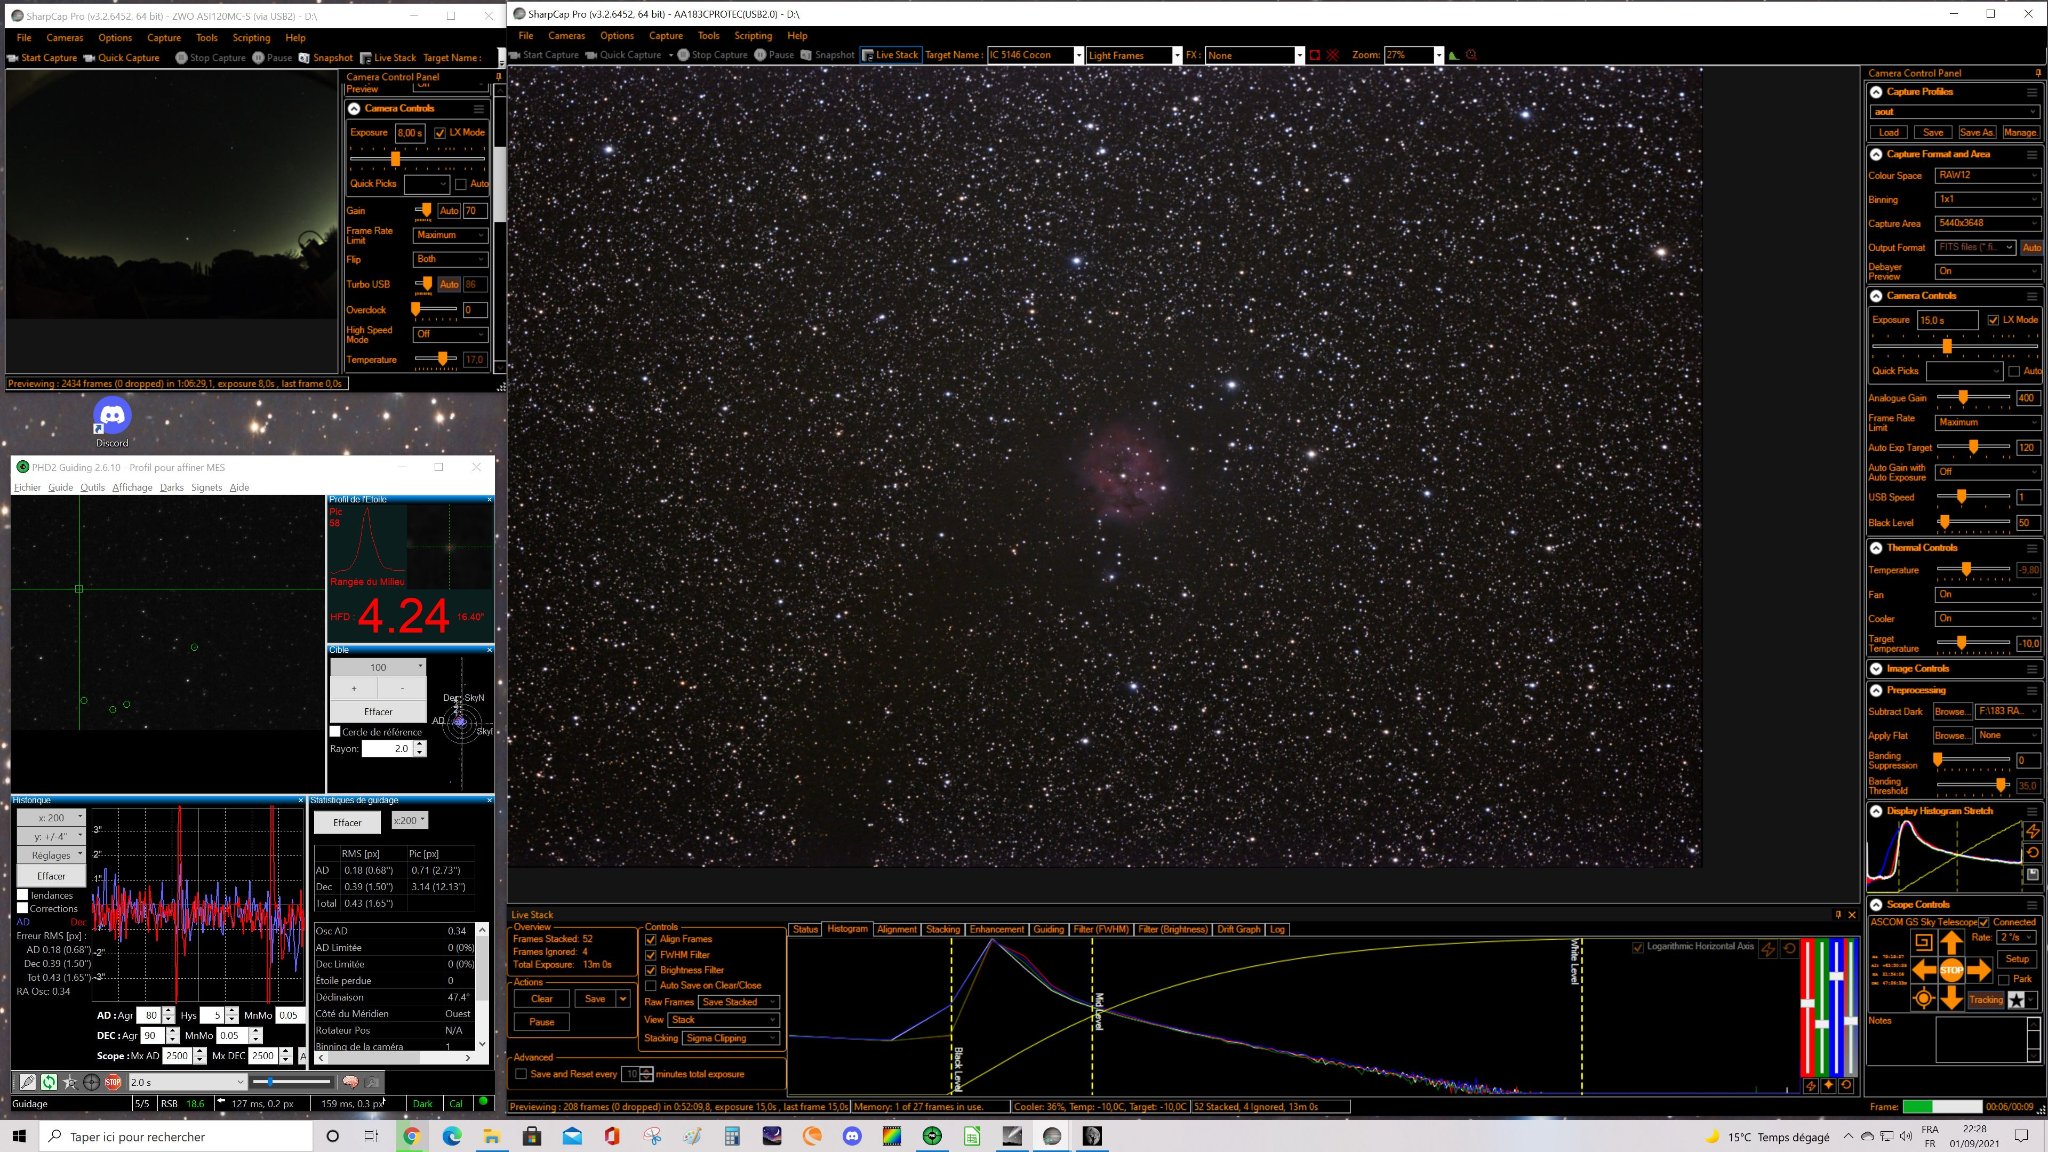2048x1152 pixels.
Task: Click the Tracking button in Scope Controls
Action: tap(1986, 1000)
